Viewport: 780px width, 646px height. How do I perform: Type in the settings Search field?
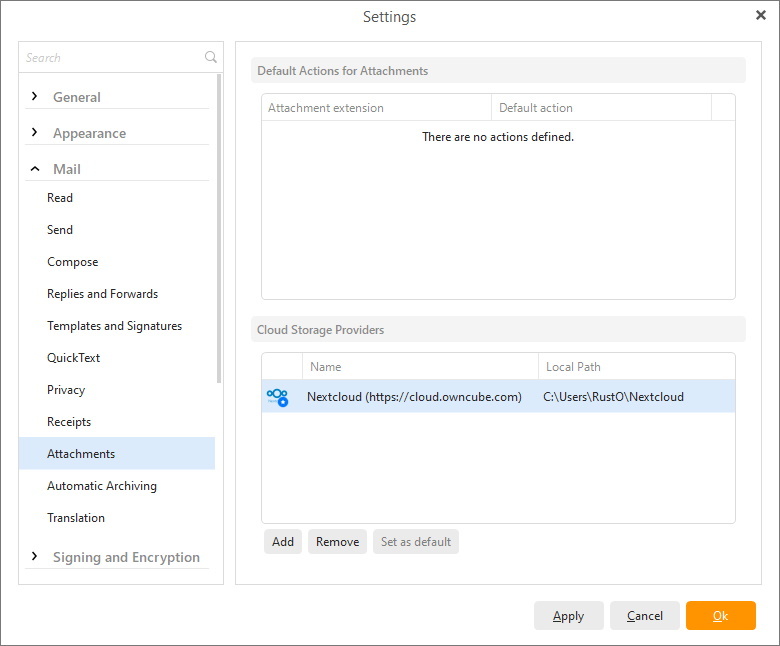(x=110, y=58)
